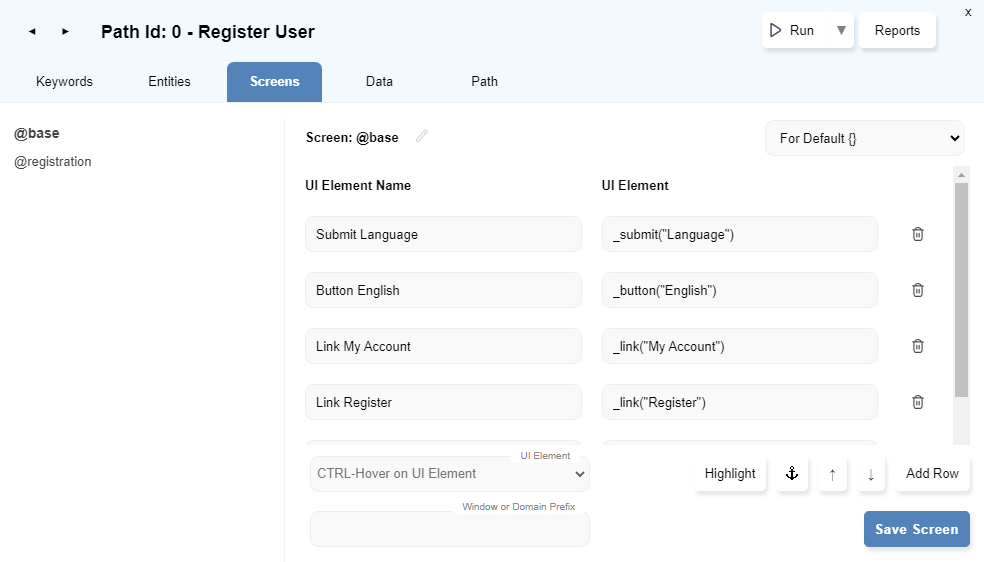Delete the Submit Language row
Viewport: 984px width, 562px height.
tap(917, 234)
